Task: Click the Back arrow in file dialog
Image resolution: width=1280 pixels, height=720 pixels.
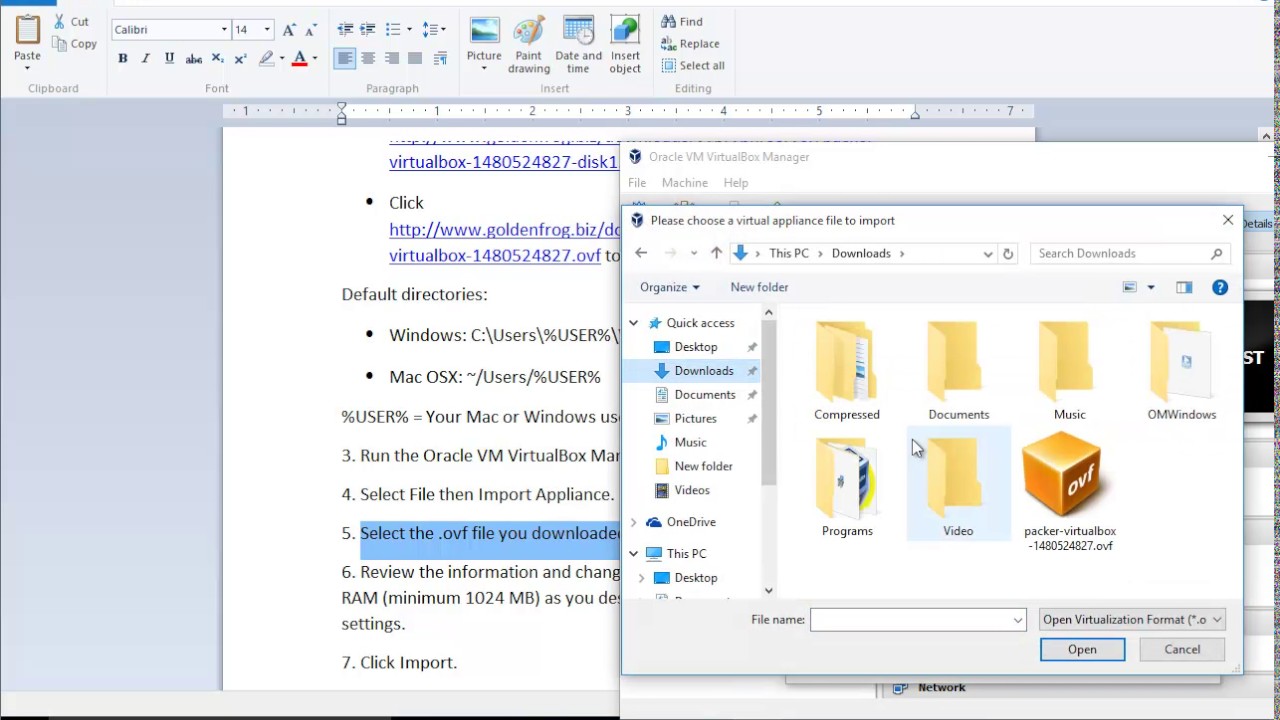Action: pos(641,254)
